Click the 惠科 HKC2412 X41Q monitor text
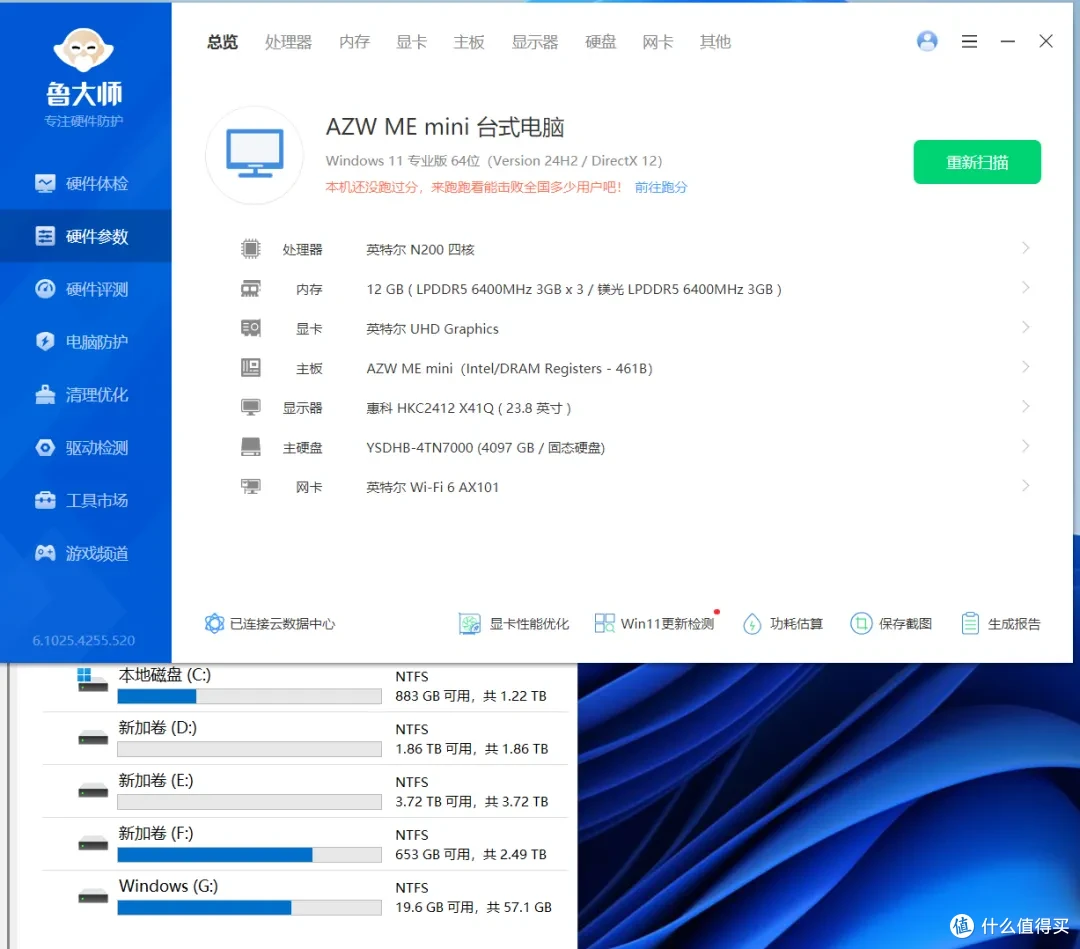 coord(468,408)
